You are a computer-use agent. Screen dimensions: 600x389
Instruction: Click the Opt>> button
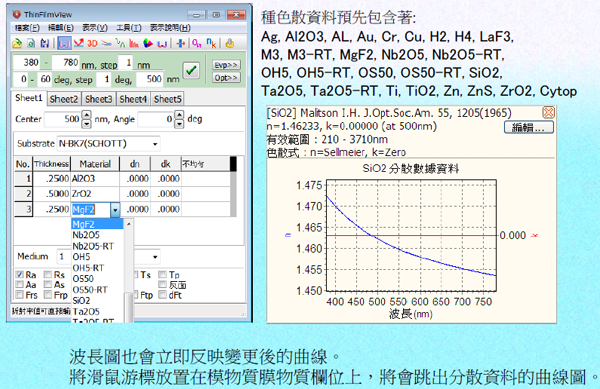pos(226,78)
